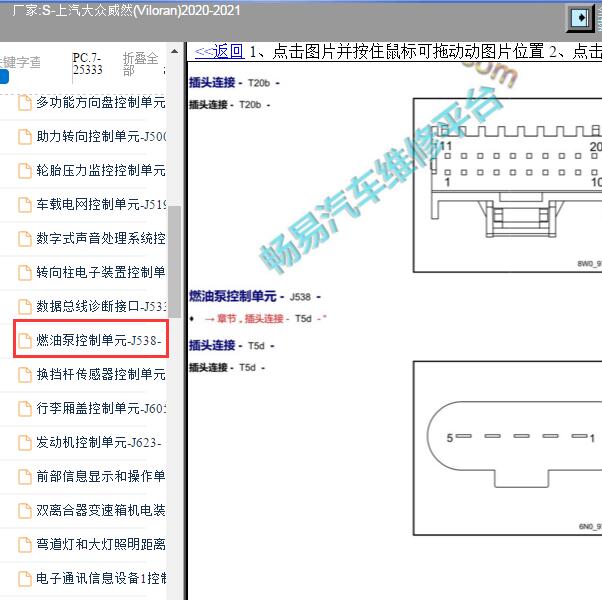The width and height of the screenshot is (602, 600).
Task: Click document icon beside 多功能方向盘控制单元
Action: [x=25, y=103]
